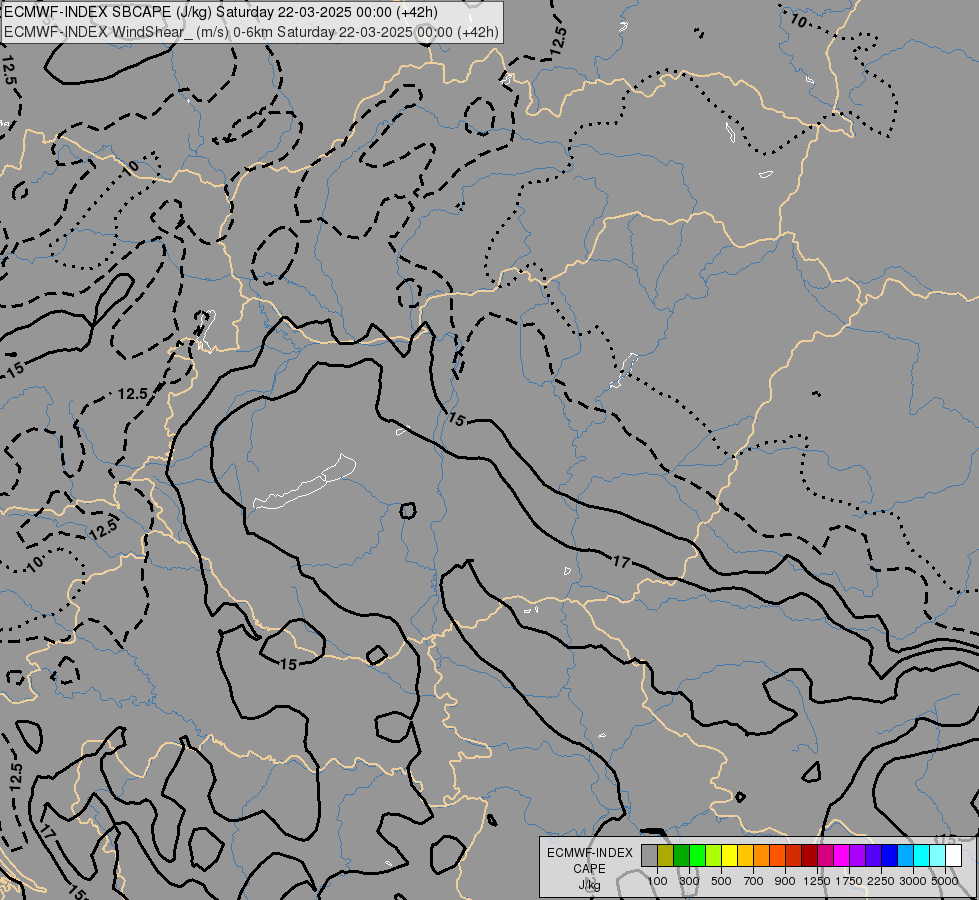Pick the crimson-pink swatch right of 1250
This screenshot has width=979, height=900.
(x=825, y=856)
